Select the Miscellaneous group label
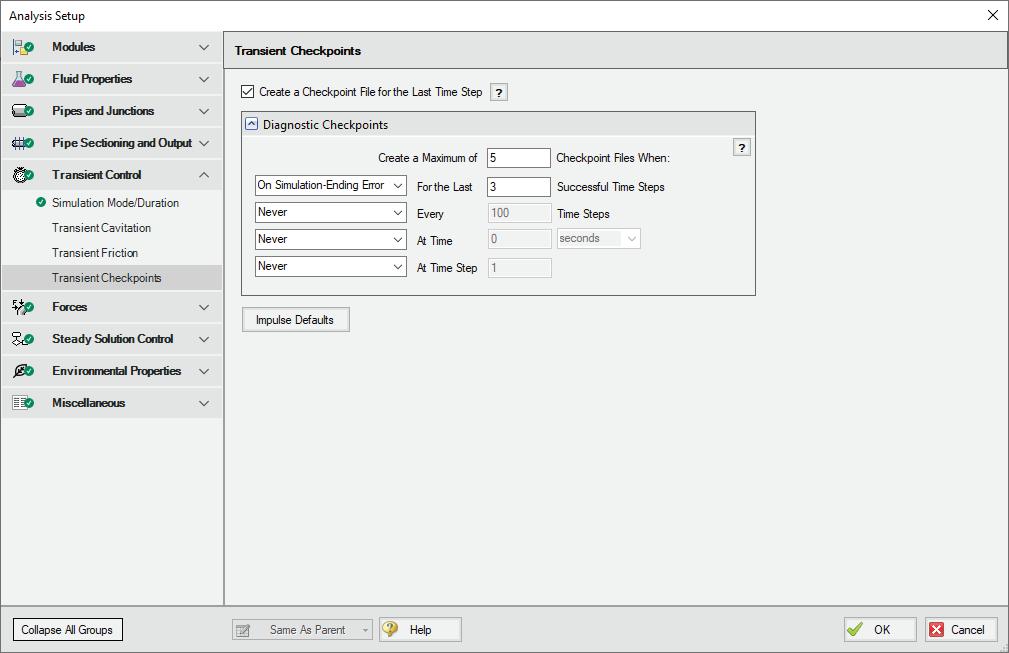 coord(88,403)
